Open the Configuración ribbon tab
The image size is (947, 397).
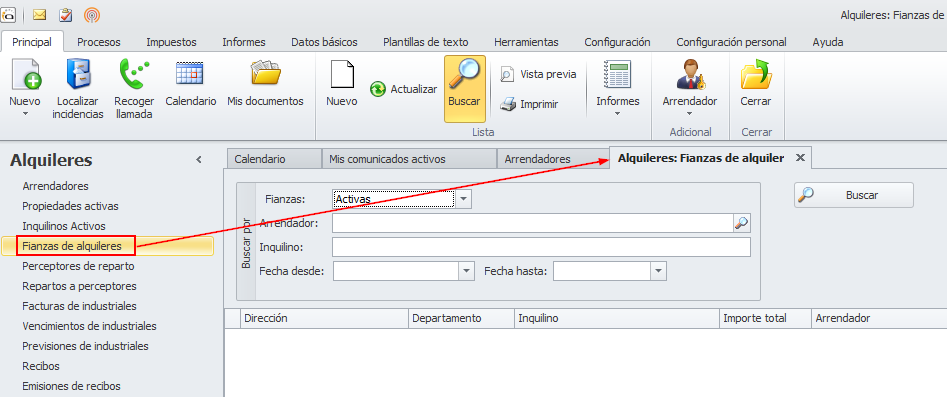[617, 42]
